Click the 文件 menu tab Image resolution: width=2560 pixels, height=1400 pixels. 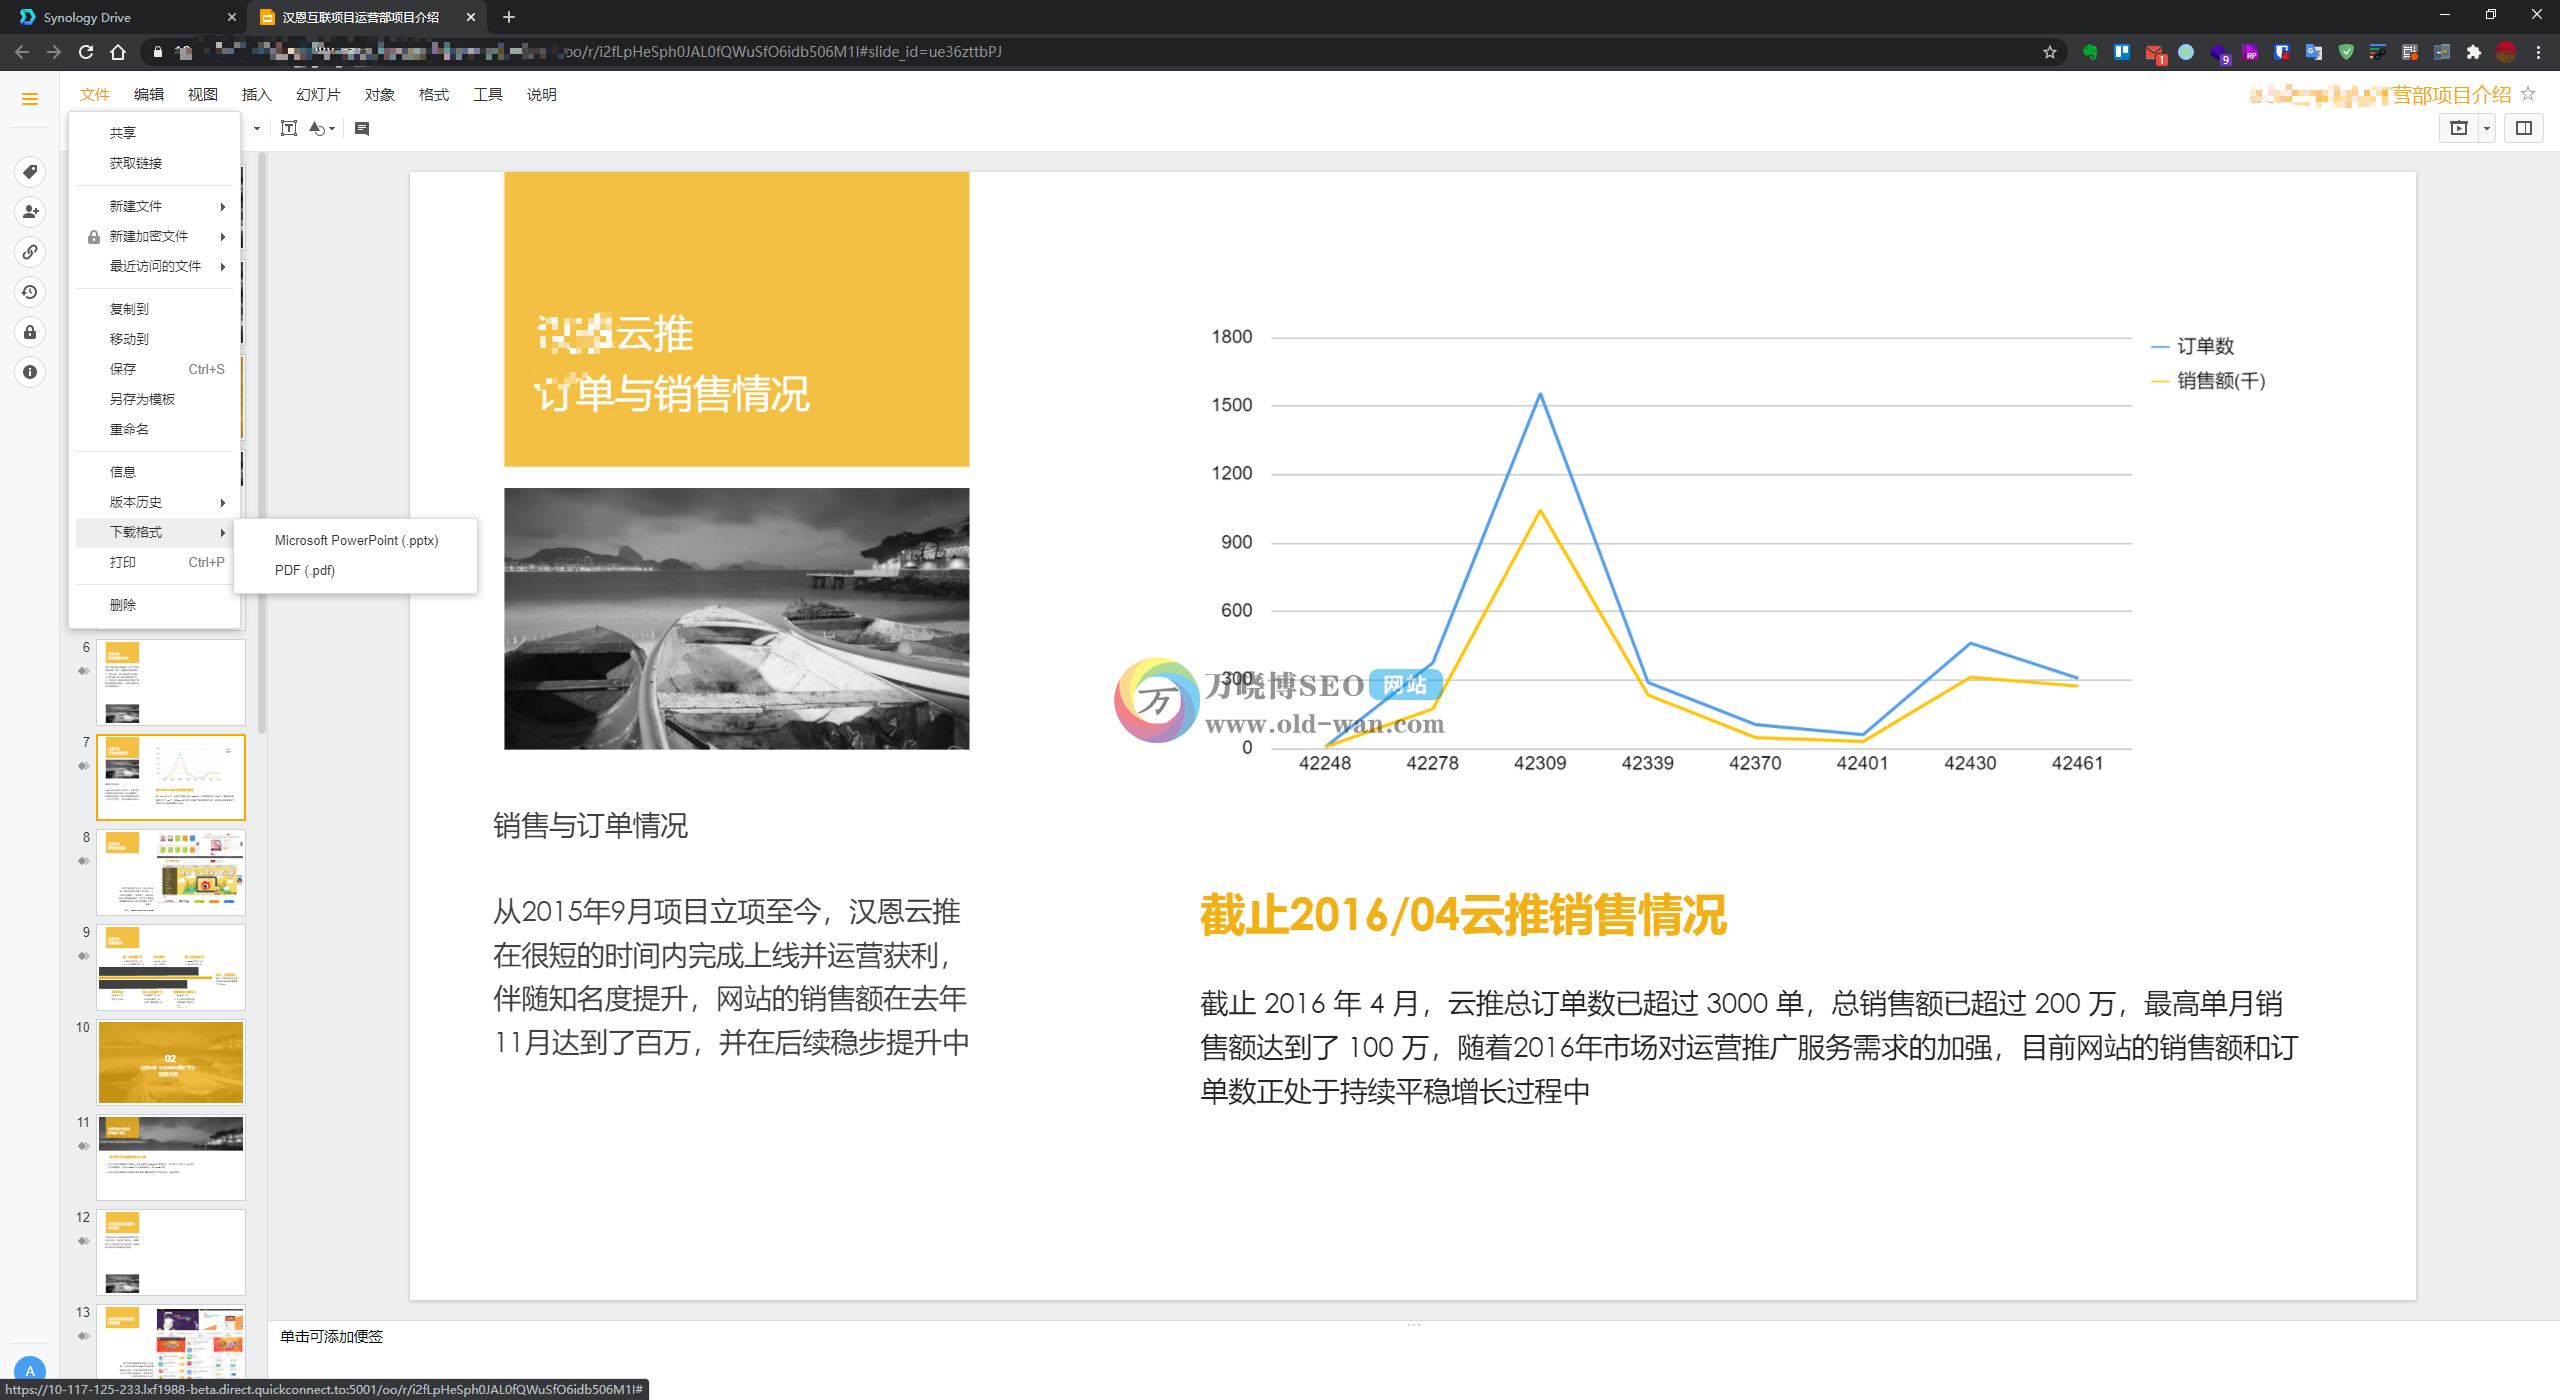pyautogui.click(x=93, y=95)
